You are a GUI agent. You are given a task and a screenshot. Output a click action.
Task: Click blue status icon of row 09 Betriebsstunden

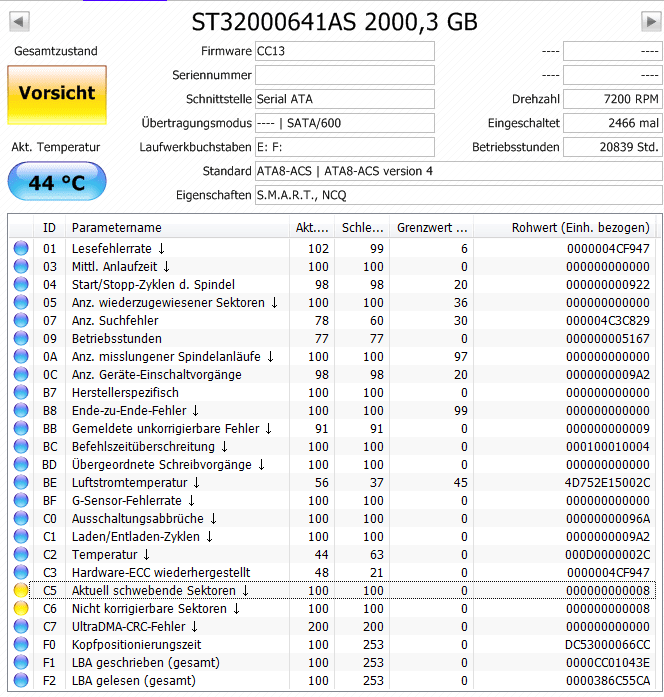[21, 339]
